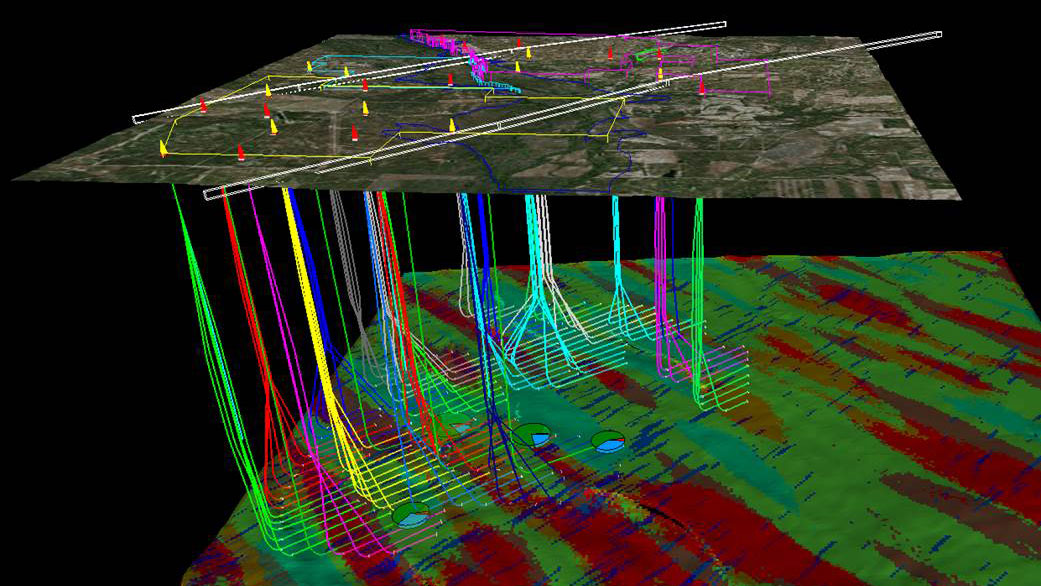Image resolution: width=1041 pixels, height=586 pixels.
Task: Click the partially hidden pie chart behind red wells
Action: [x=459, y=426]
